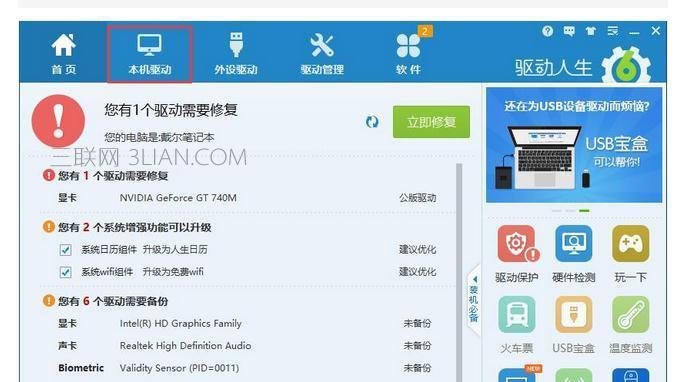The height and width of the screenshot is (382, 691).
Task: Open the main menu dropdown icon
Action: pyautogui.click(x=613, y=31)
